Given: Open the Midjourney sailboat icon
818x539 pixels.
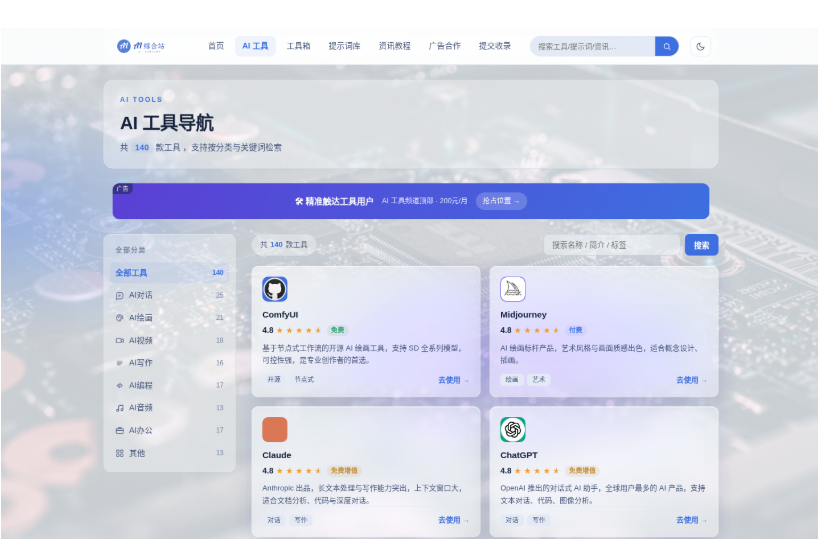Looking at the screenshot, I should tap(513, 289).
